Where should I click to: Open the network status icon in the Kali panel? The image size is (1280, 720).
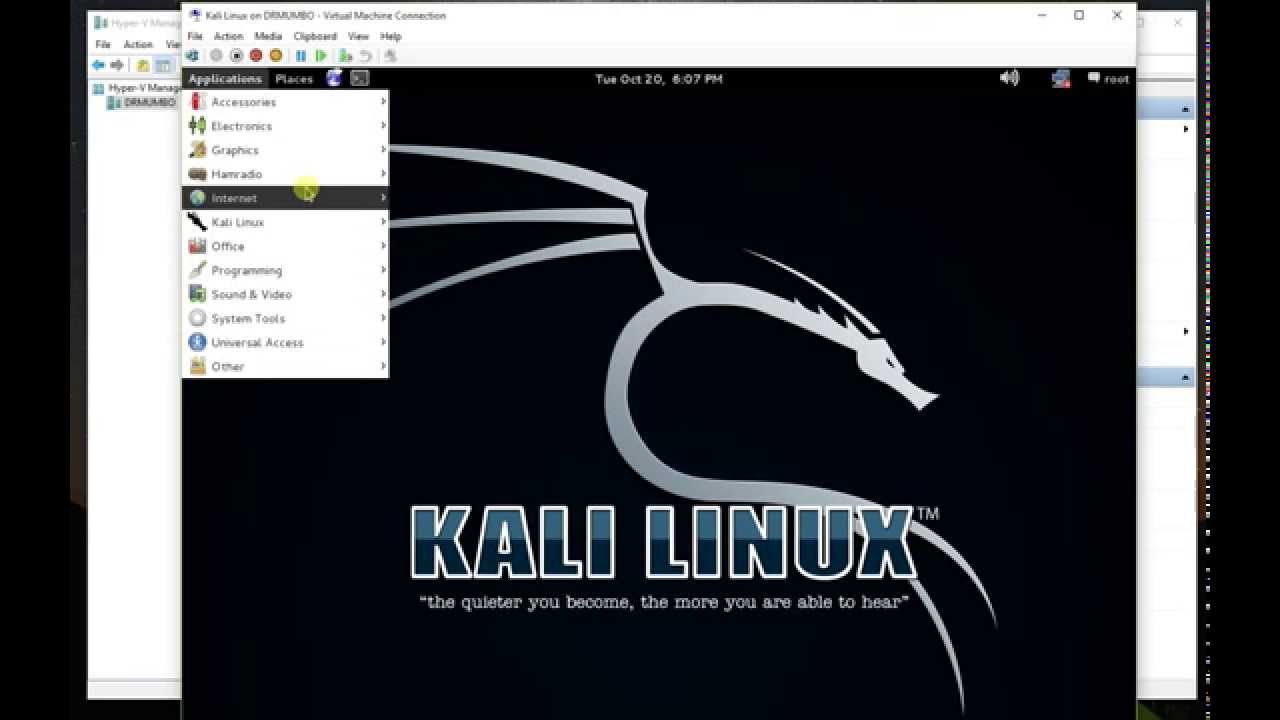[1061, 78]
